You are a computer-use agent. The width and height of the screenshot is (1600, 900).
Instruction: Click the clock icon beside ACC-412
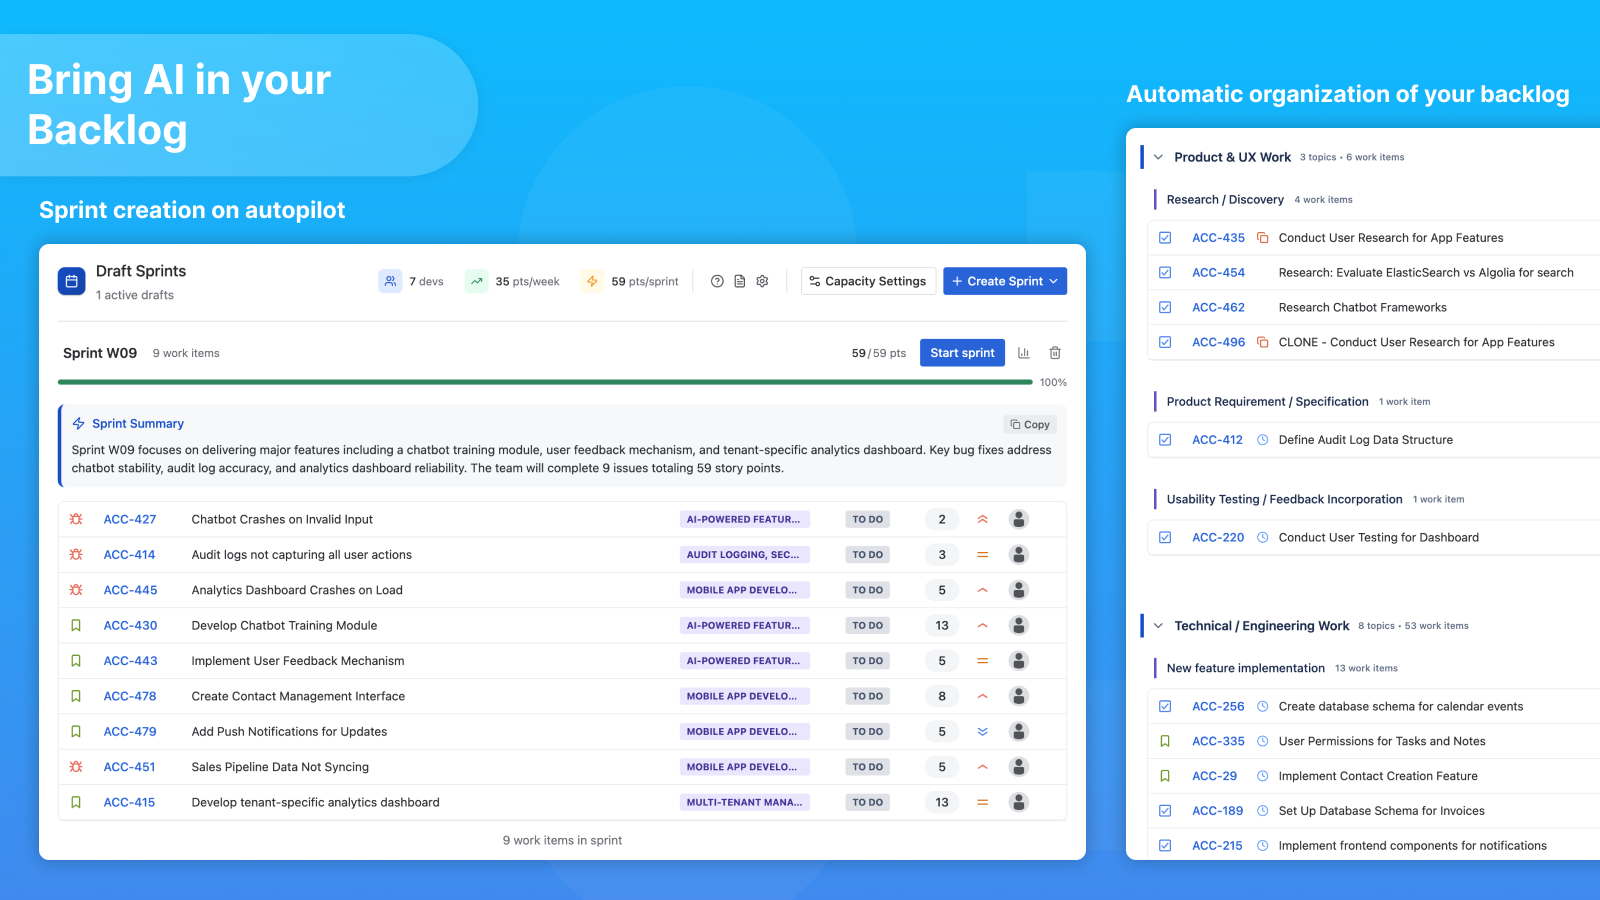click(1261, 439)
